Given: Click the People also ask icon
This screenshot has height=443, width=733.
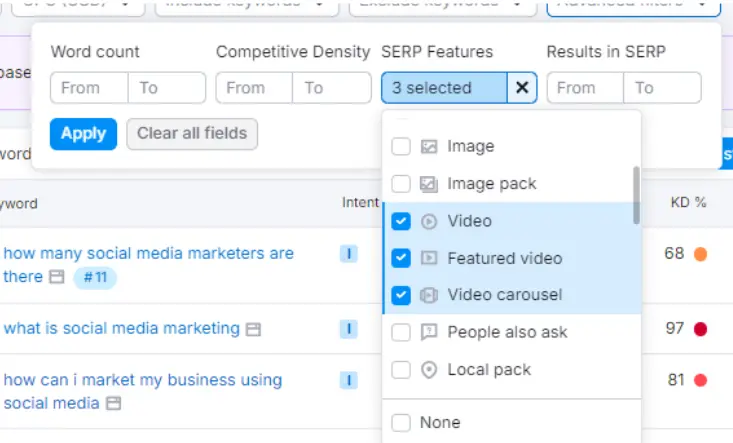Looking at the screenshot, I should point(429,332).
